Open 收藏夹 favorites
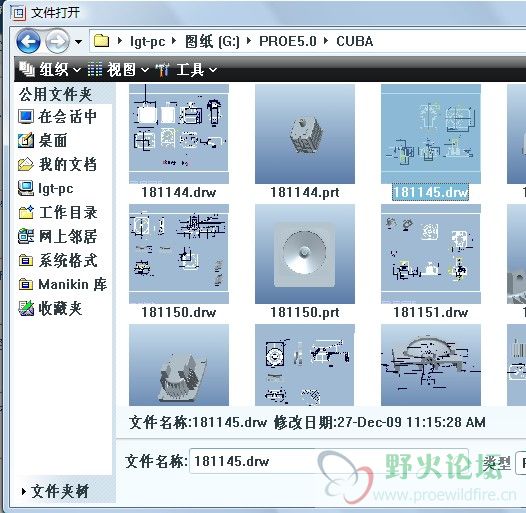 pyautogui.click(x=50, y=308)
